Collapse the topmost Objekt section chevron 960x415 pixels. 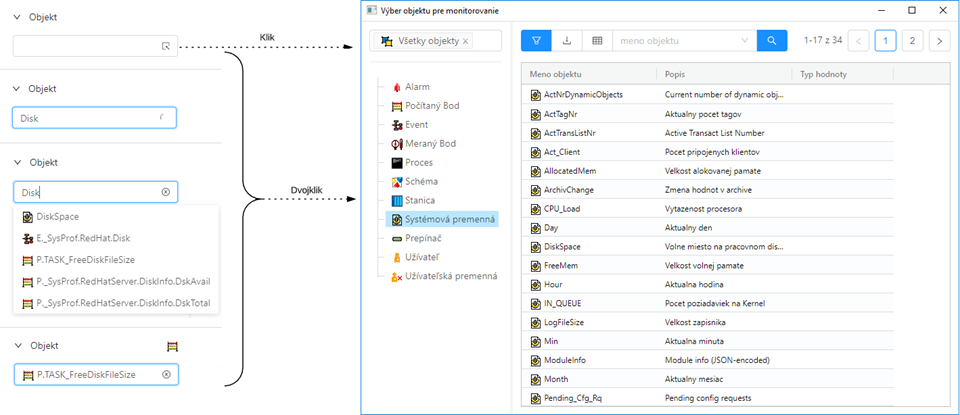(x=17, y=16)
